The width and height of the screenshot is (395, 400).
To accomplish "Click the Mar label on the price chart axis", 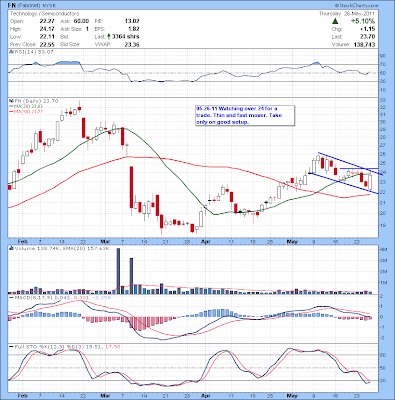I will (x=105, y=241).
